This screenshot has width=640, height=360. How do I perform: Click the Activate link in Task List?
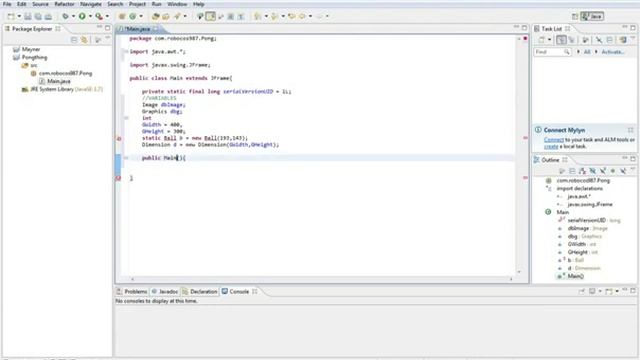[x=613, y=52]
